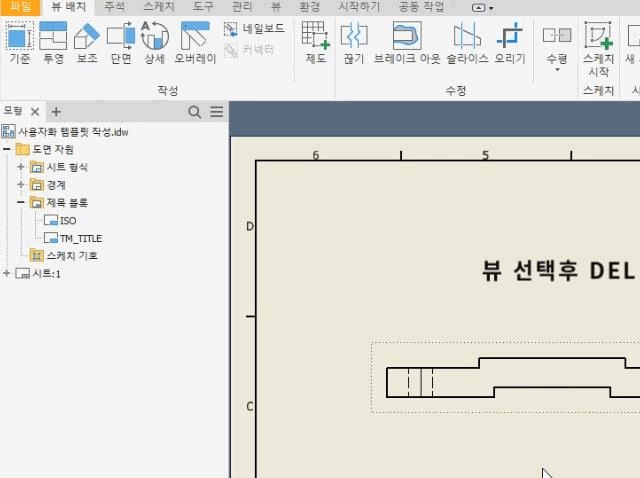Image resolution: width=640 pixels, height=478 pixels.
Task: Expand the 시트 형식 node
Action: pos(21,167)
